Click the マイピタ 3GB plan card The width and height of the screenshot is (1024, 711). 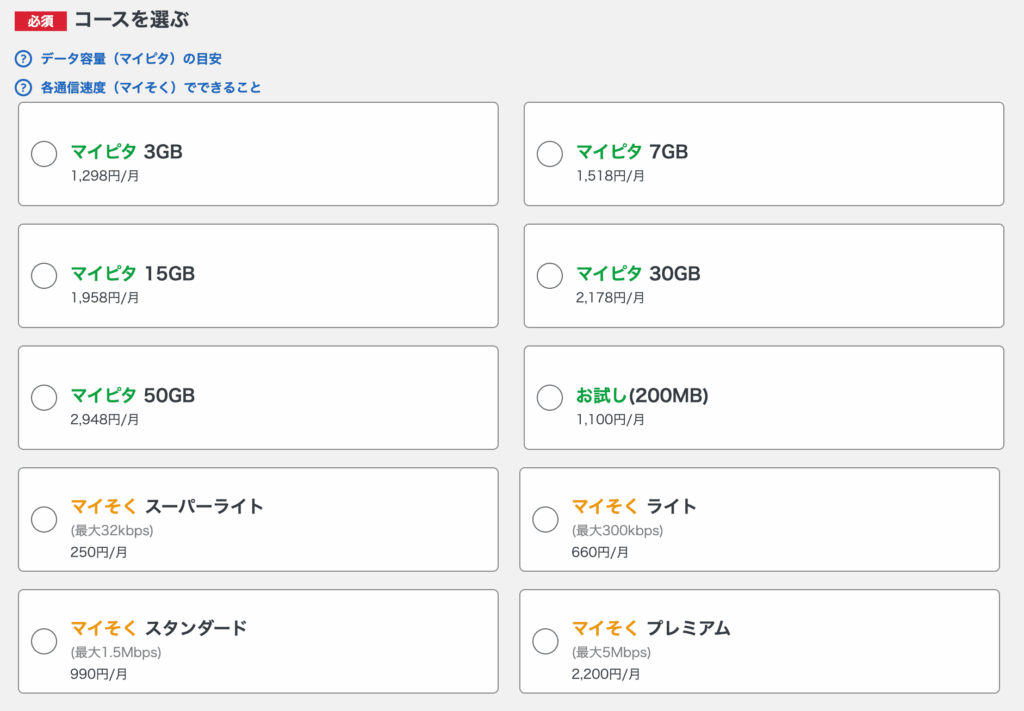coord(256,154)
